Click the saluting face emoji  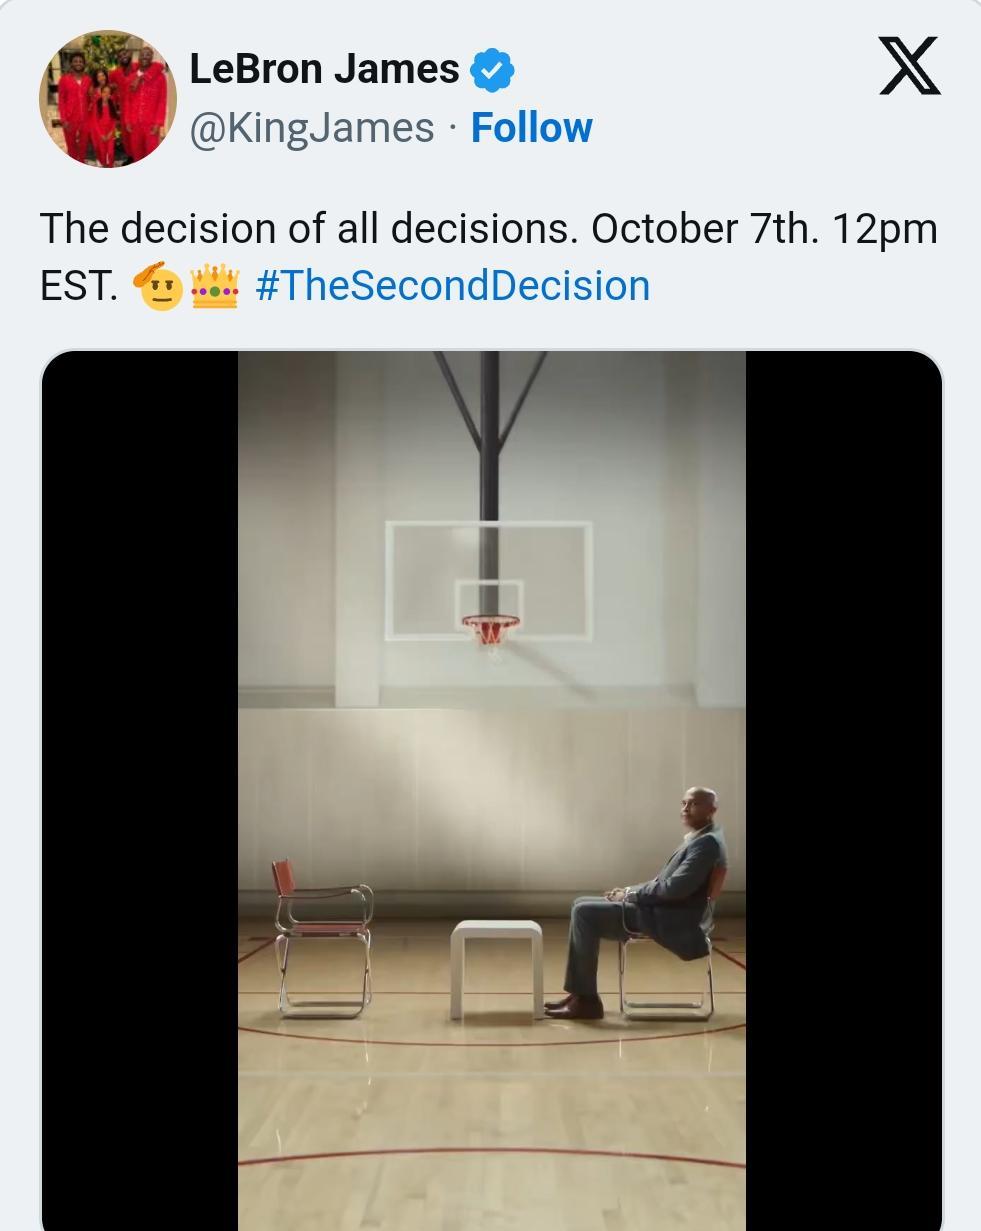(x=158, y=286)
